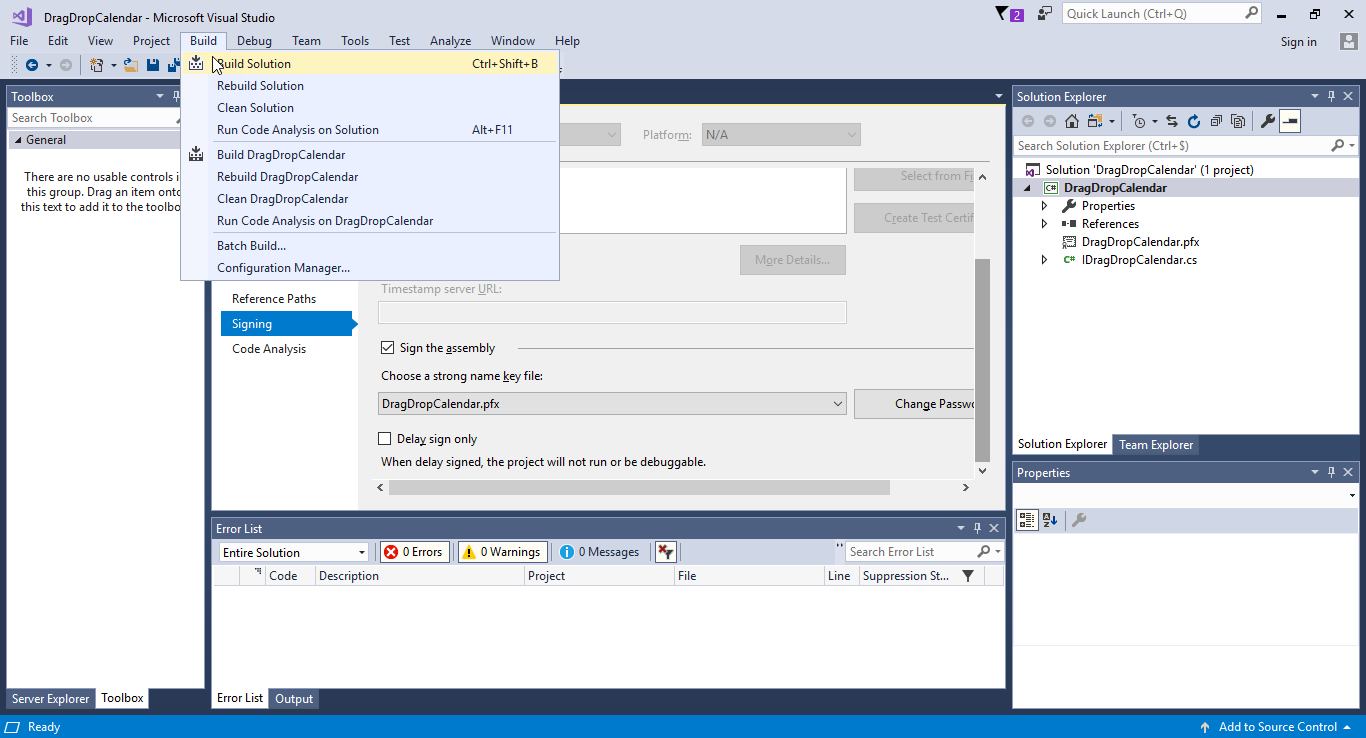This screenshot has height=738, width=1366.
Task: Choose Build Solution menu item
Action: click(370, 64)
